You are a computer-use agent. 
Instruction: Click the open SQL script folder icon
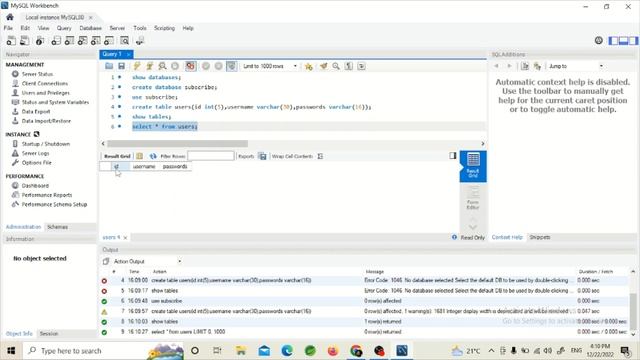(109, 66)
